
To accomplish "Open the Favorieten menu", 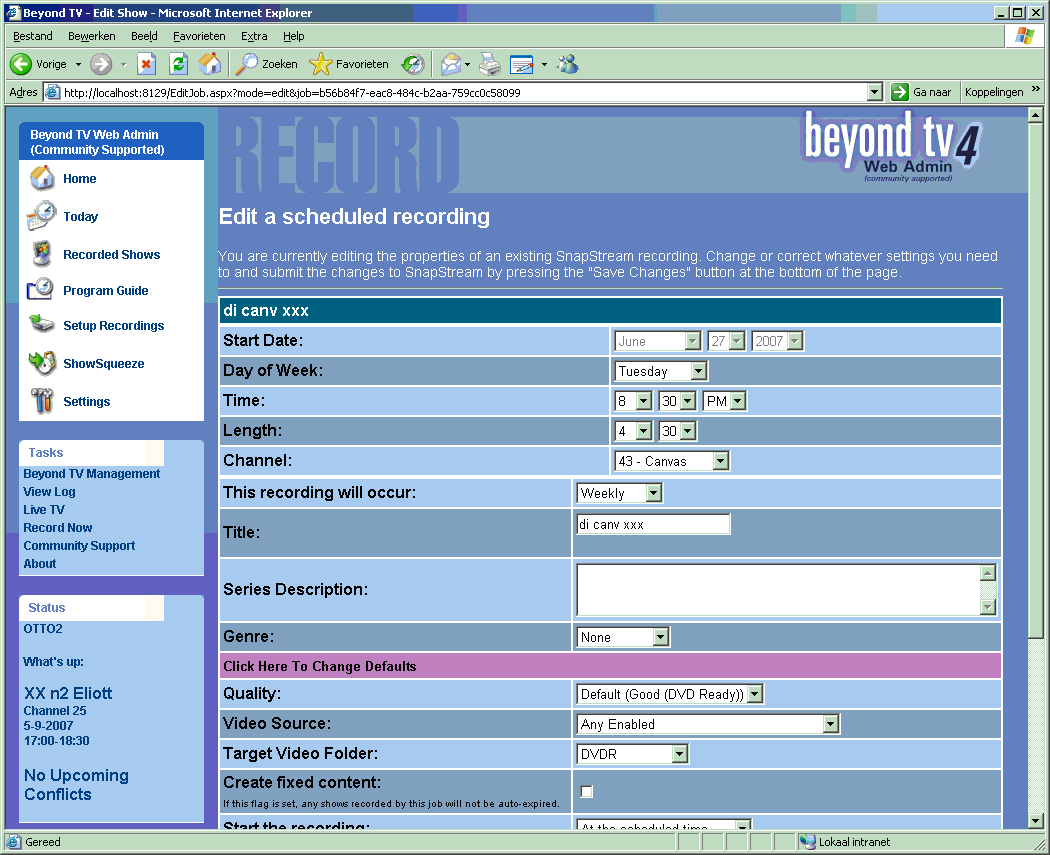I will pos(199,36).
